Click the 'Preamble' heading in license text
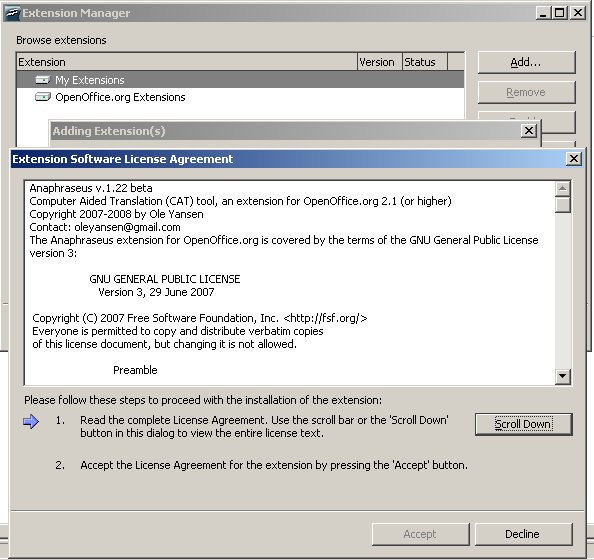Image resolution: width=594 pixels, height=560 pixels. pyautogui.click(x=135, y=370)
